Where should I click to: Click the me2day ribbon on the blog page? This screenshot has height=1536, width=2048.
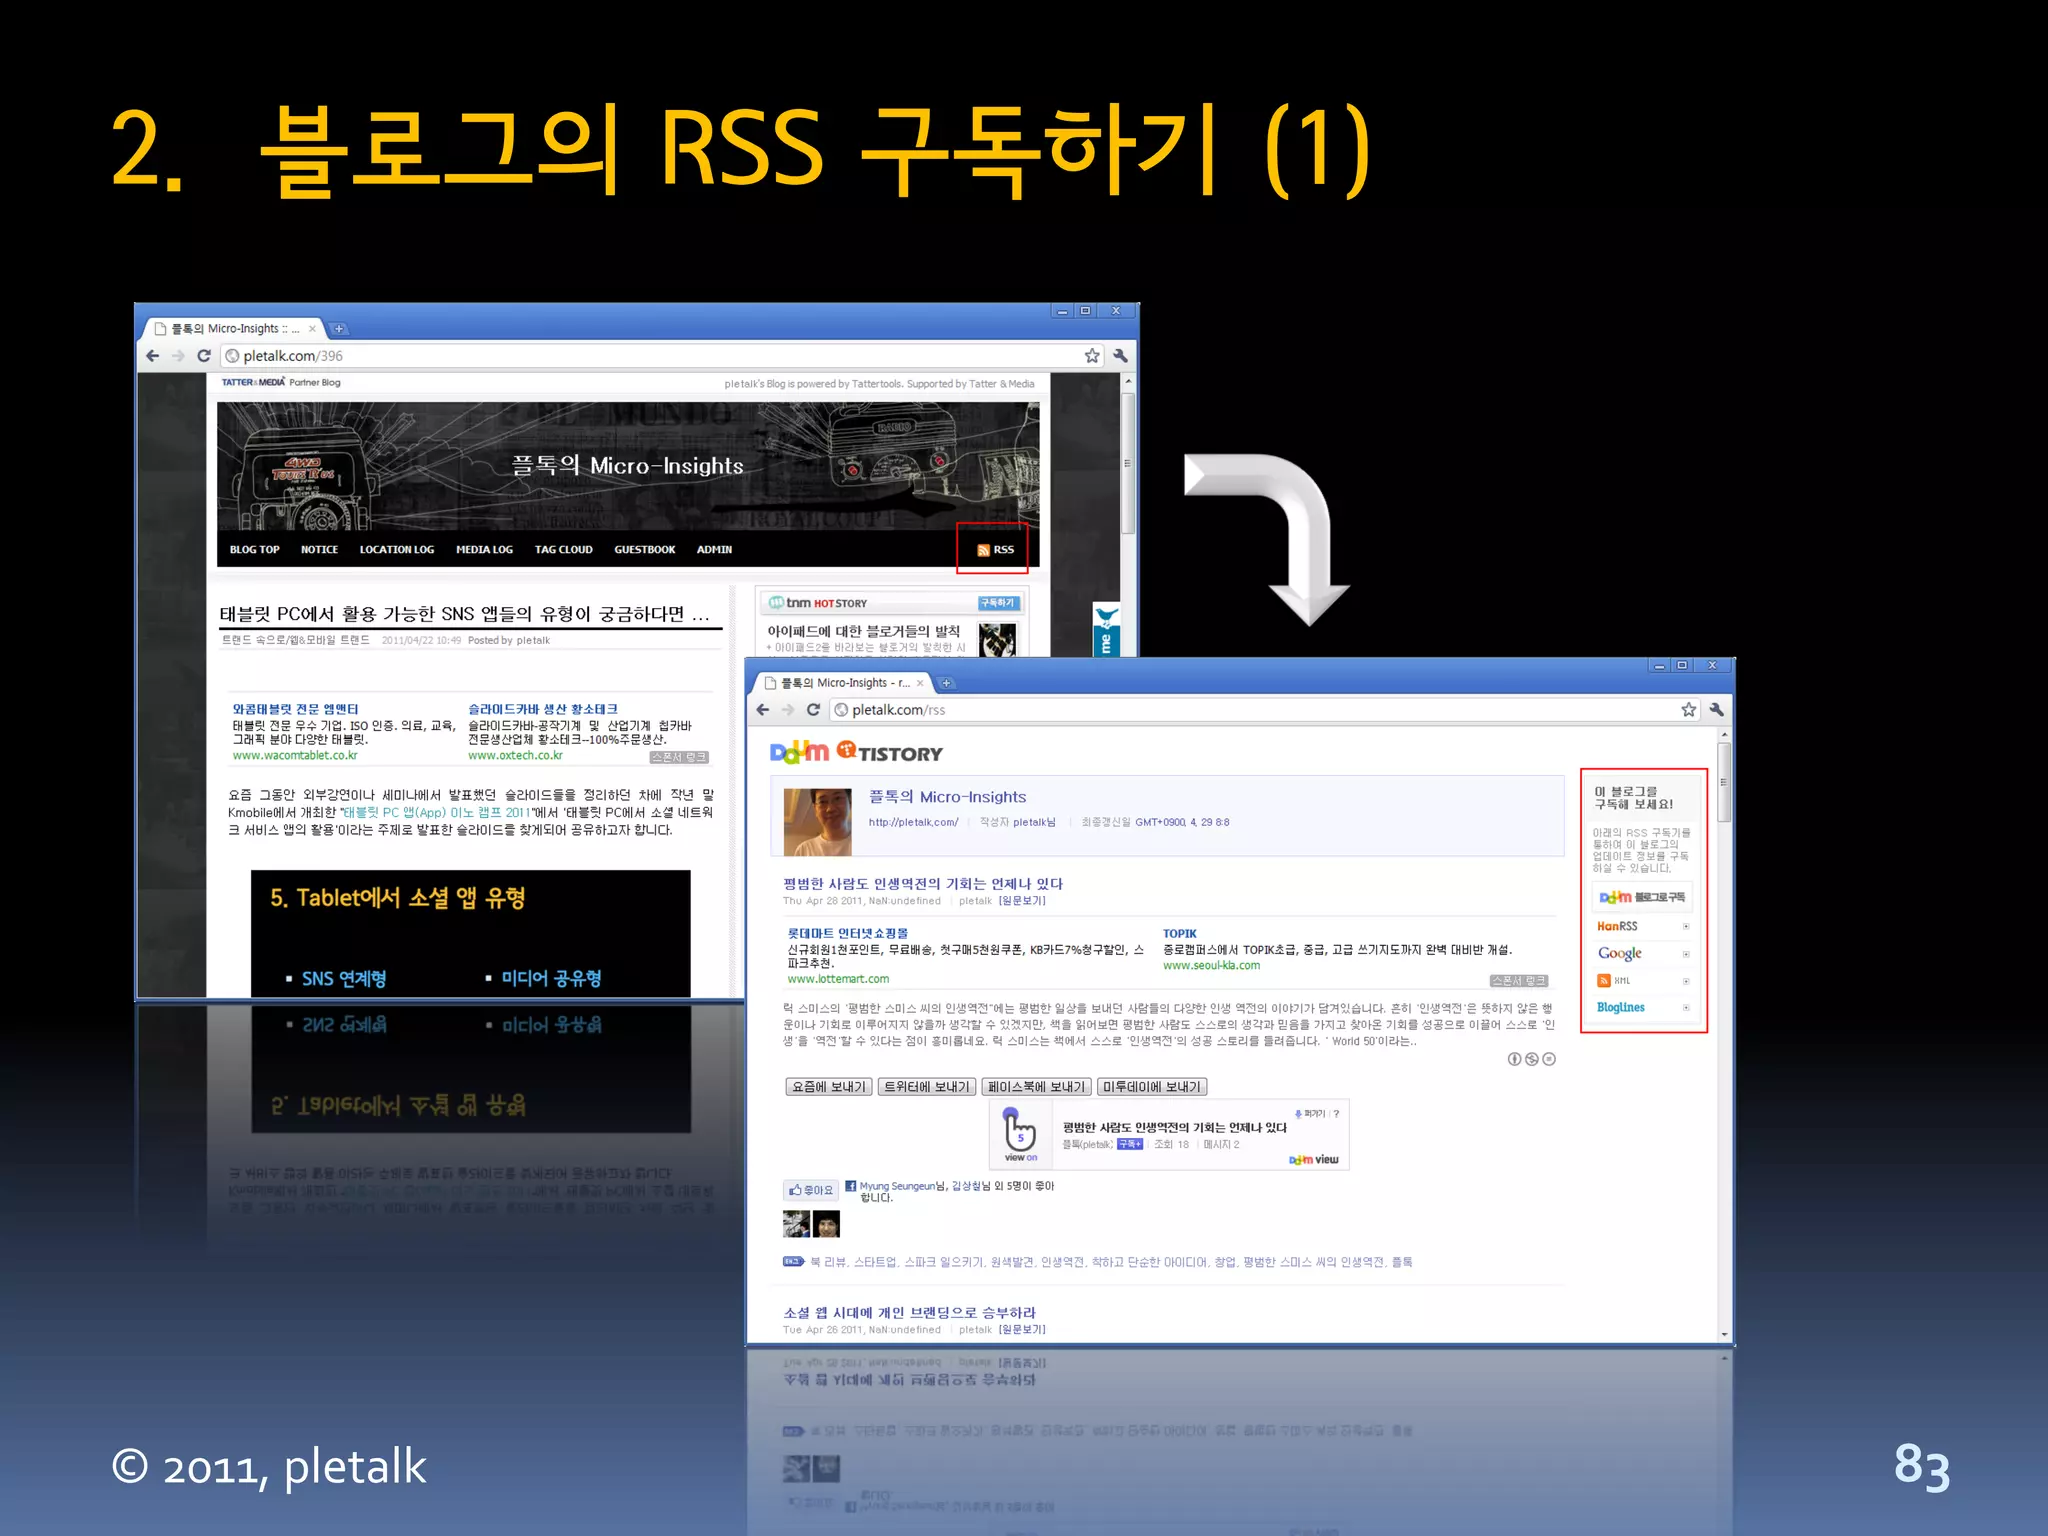(x=1106, y=630)
